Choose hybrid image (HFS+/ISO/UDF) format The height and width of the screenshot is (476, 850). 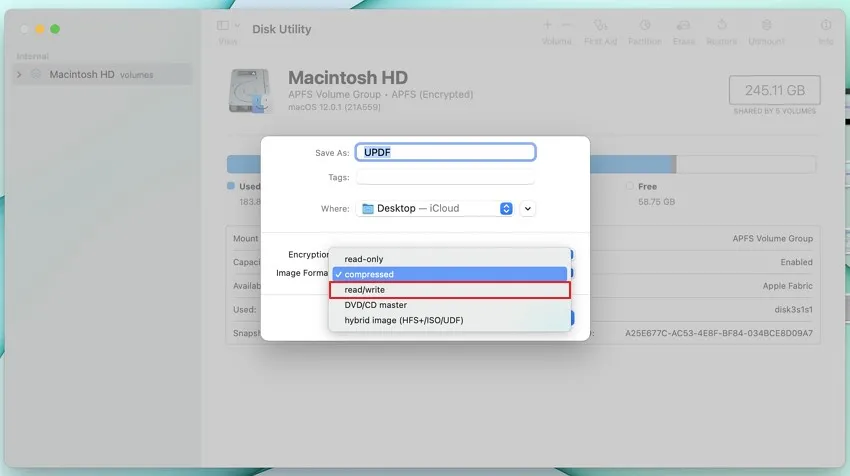coord(449,320)
